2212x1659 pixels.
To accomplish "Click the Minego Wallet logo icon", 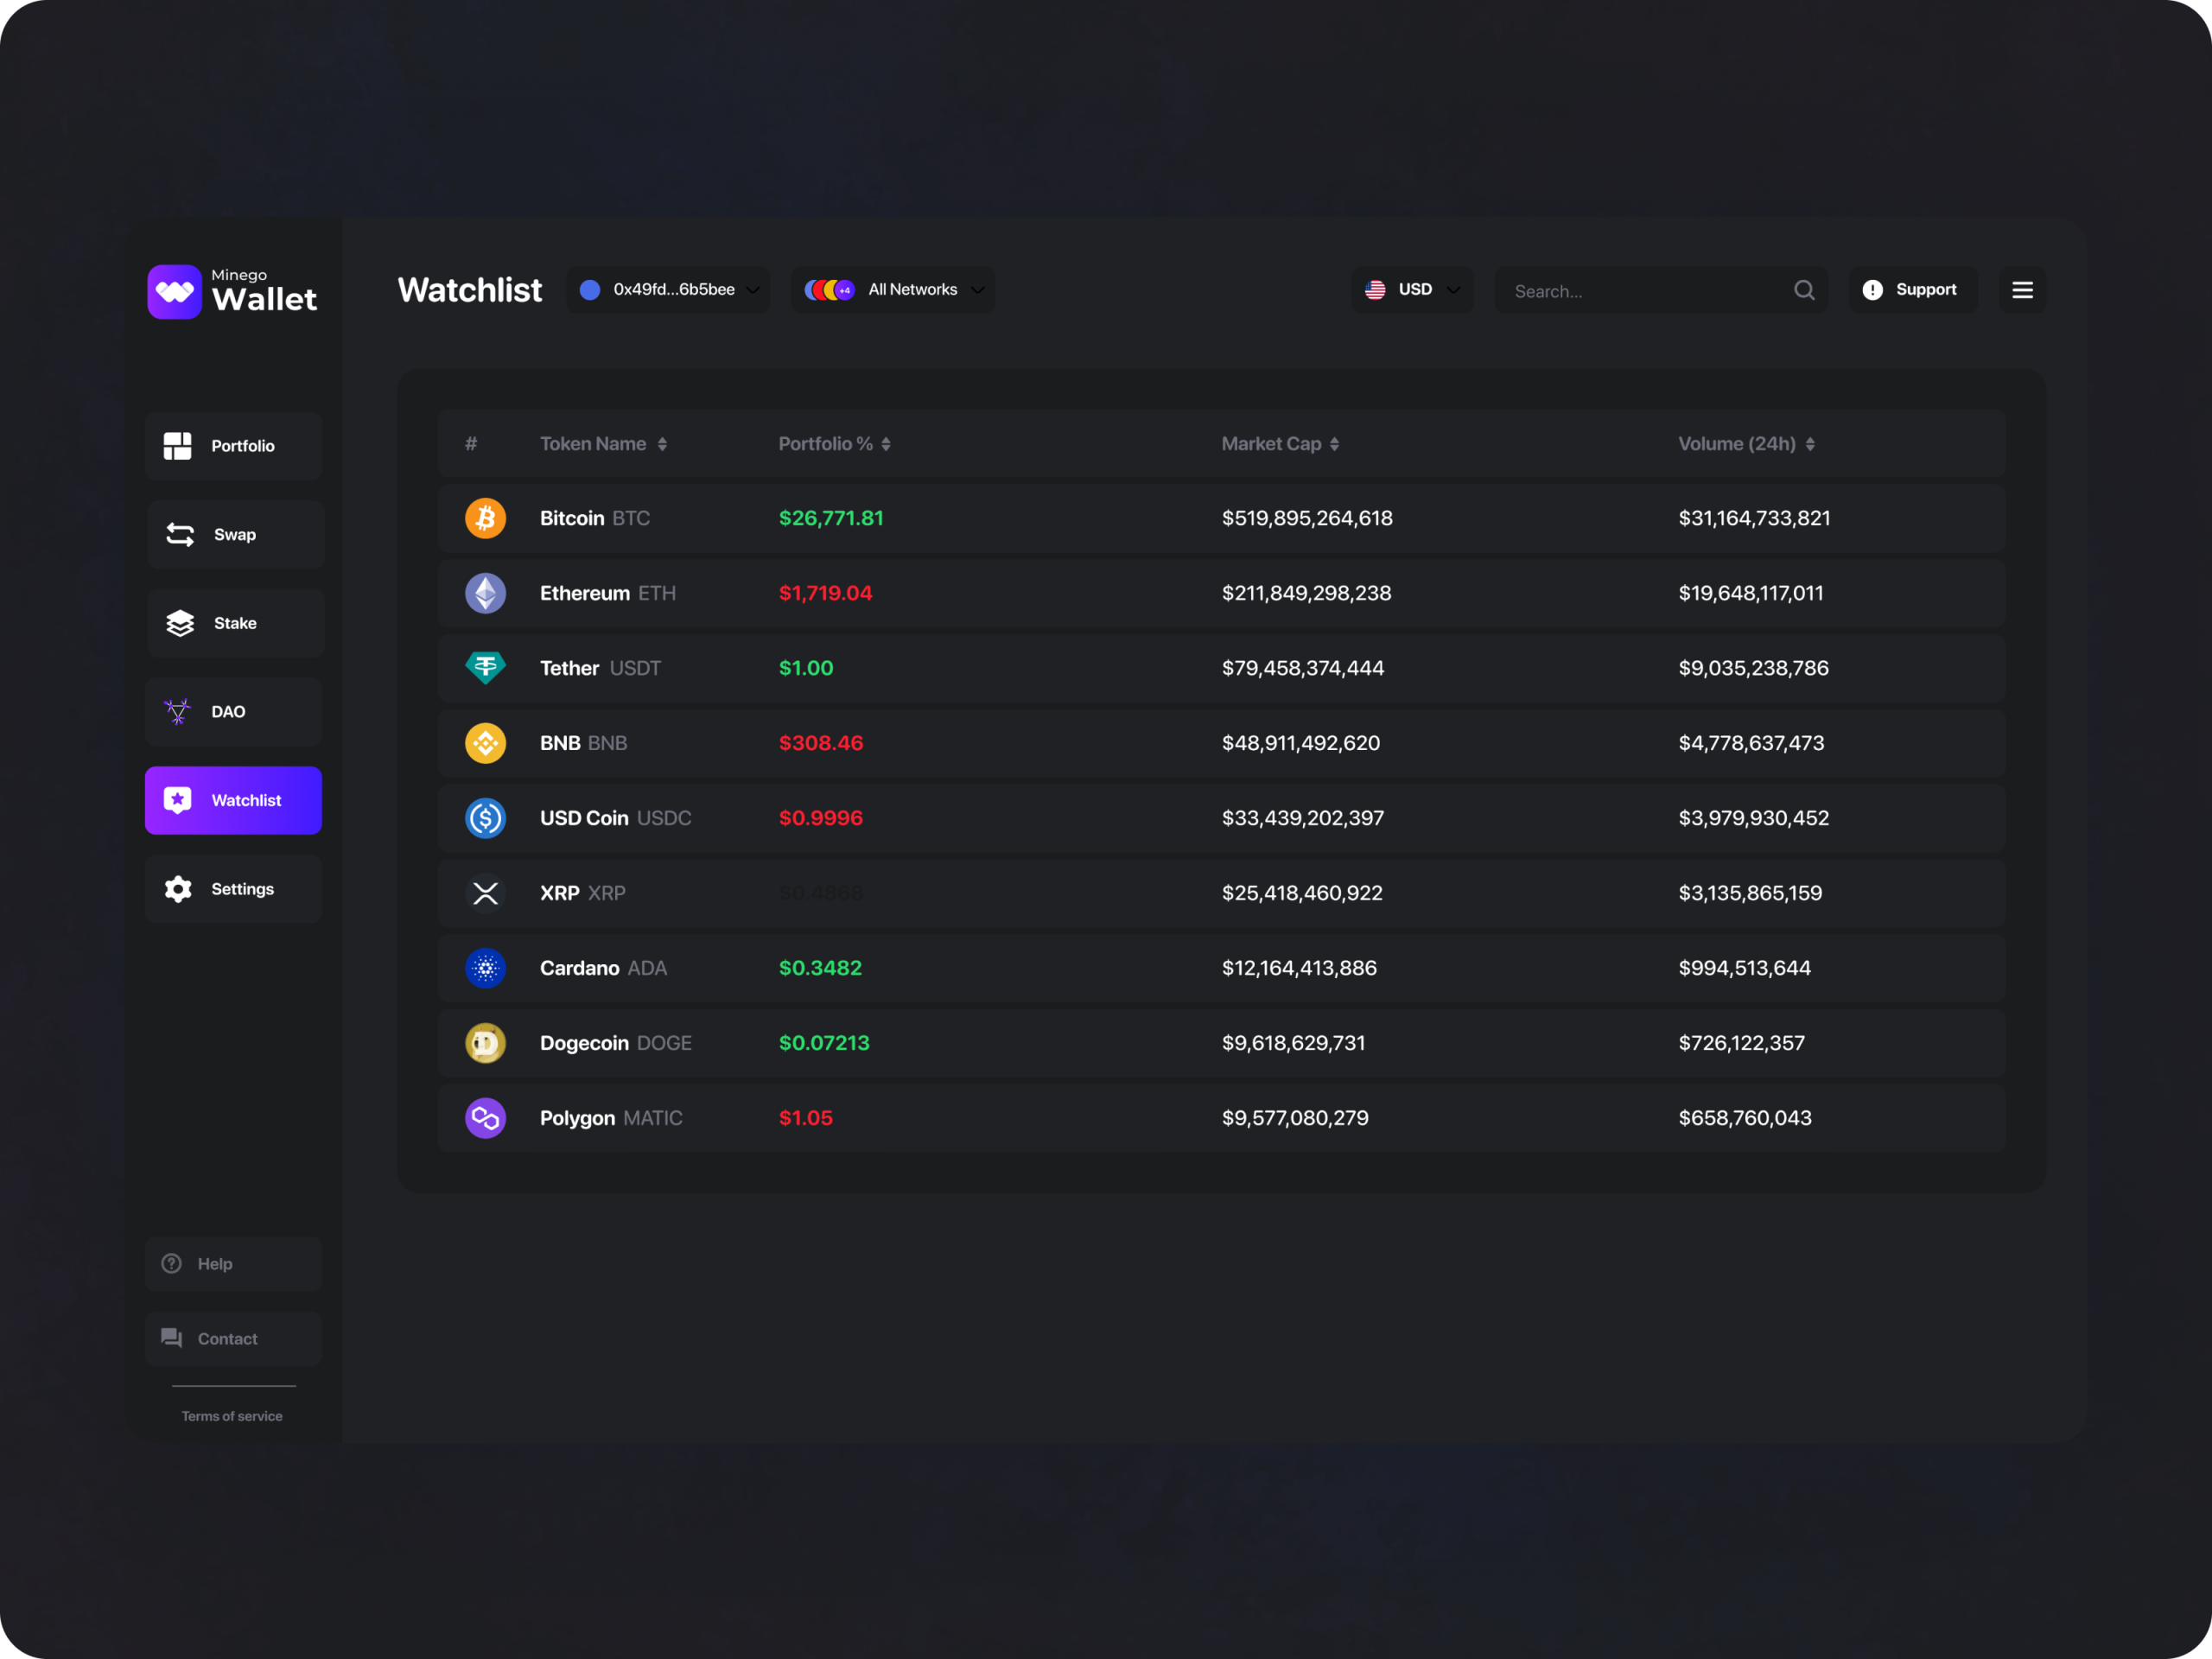I will 174,292.
